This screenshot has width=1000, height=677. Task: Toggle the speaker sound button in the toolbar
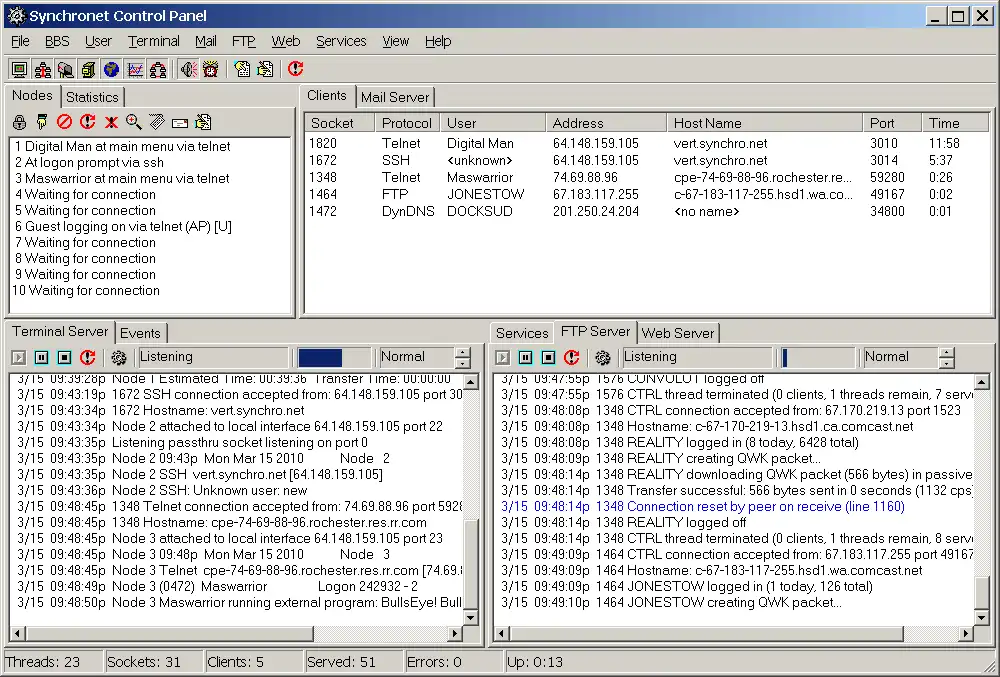pyautogui.click(x=187, y=69)
